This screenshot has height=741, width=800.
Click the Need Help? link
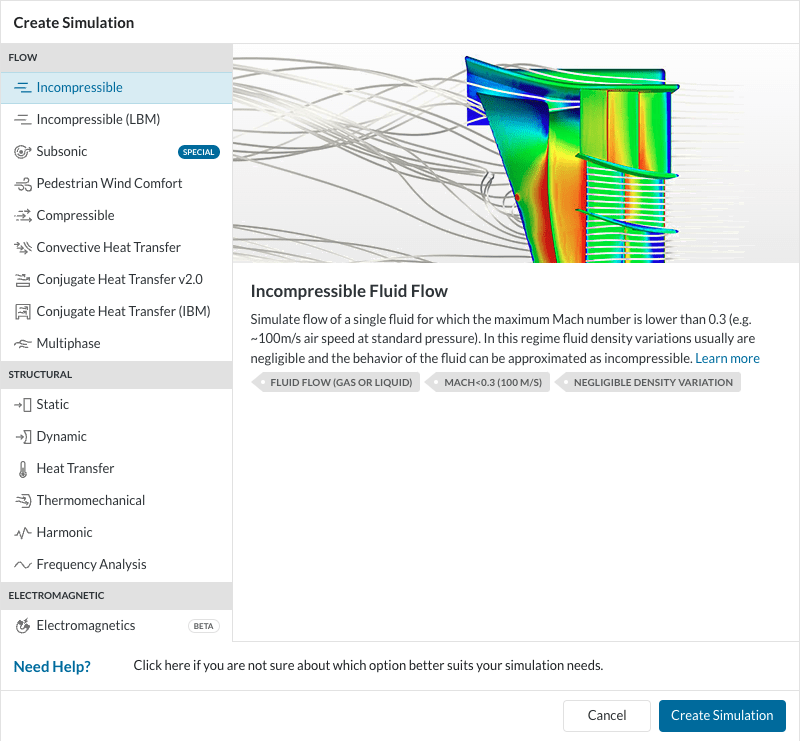pyautogui.click(x=51, y=666)
